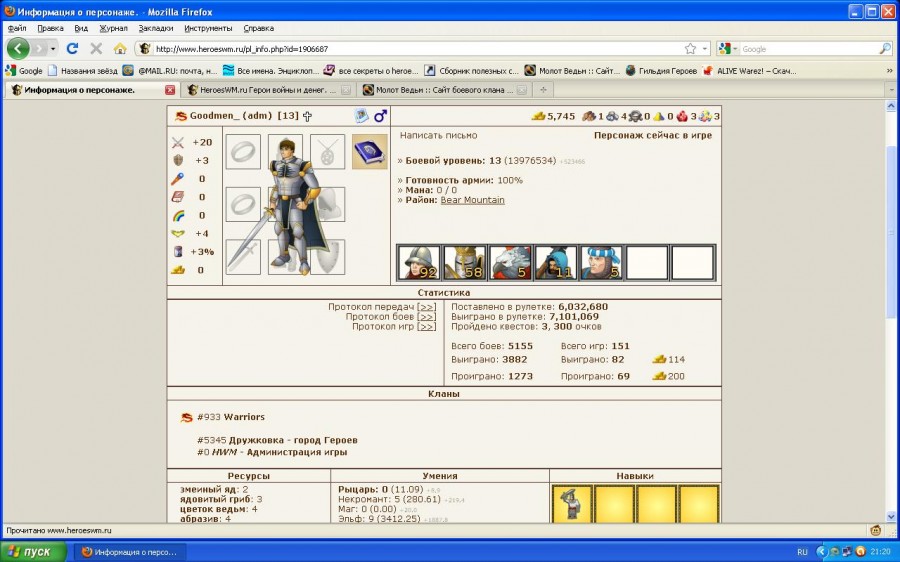Open the Закладки menu
This screenshot has width=900, height=562.
pos(156,28)
